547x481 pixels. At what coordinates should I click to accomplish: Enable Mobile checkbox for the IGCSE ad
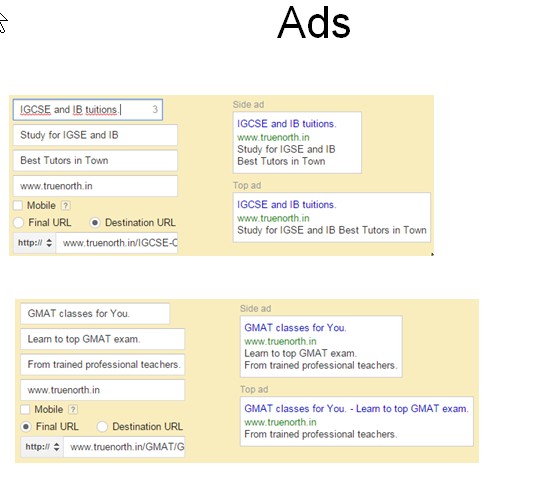click(18, 205)
